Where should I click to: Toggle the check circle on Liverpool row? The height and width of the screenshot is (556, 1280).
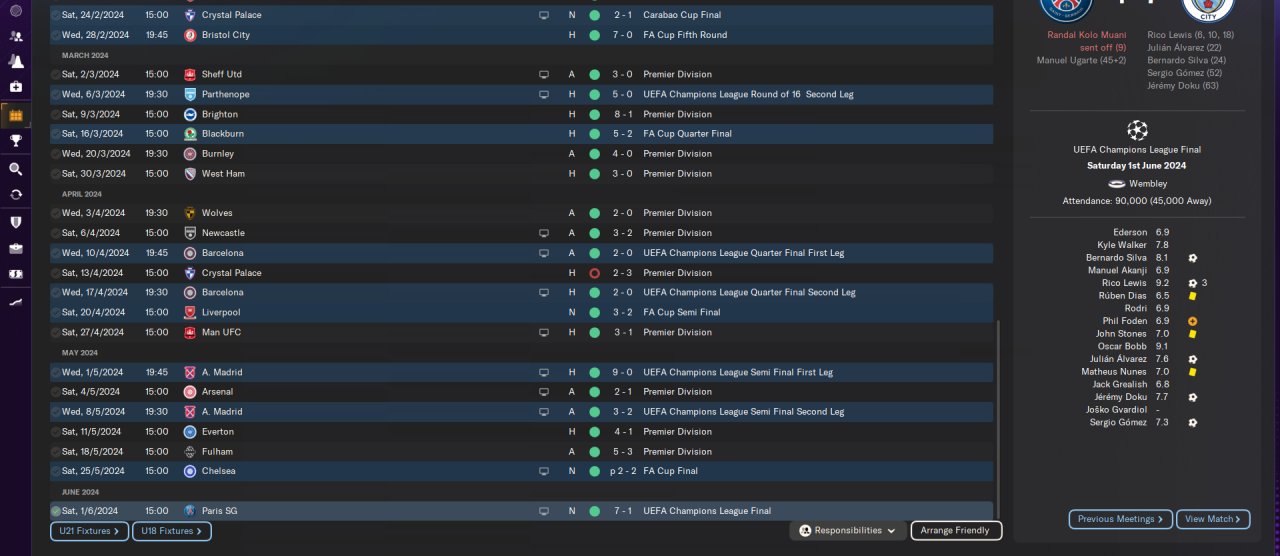tap(56, 312)
